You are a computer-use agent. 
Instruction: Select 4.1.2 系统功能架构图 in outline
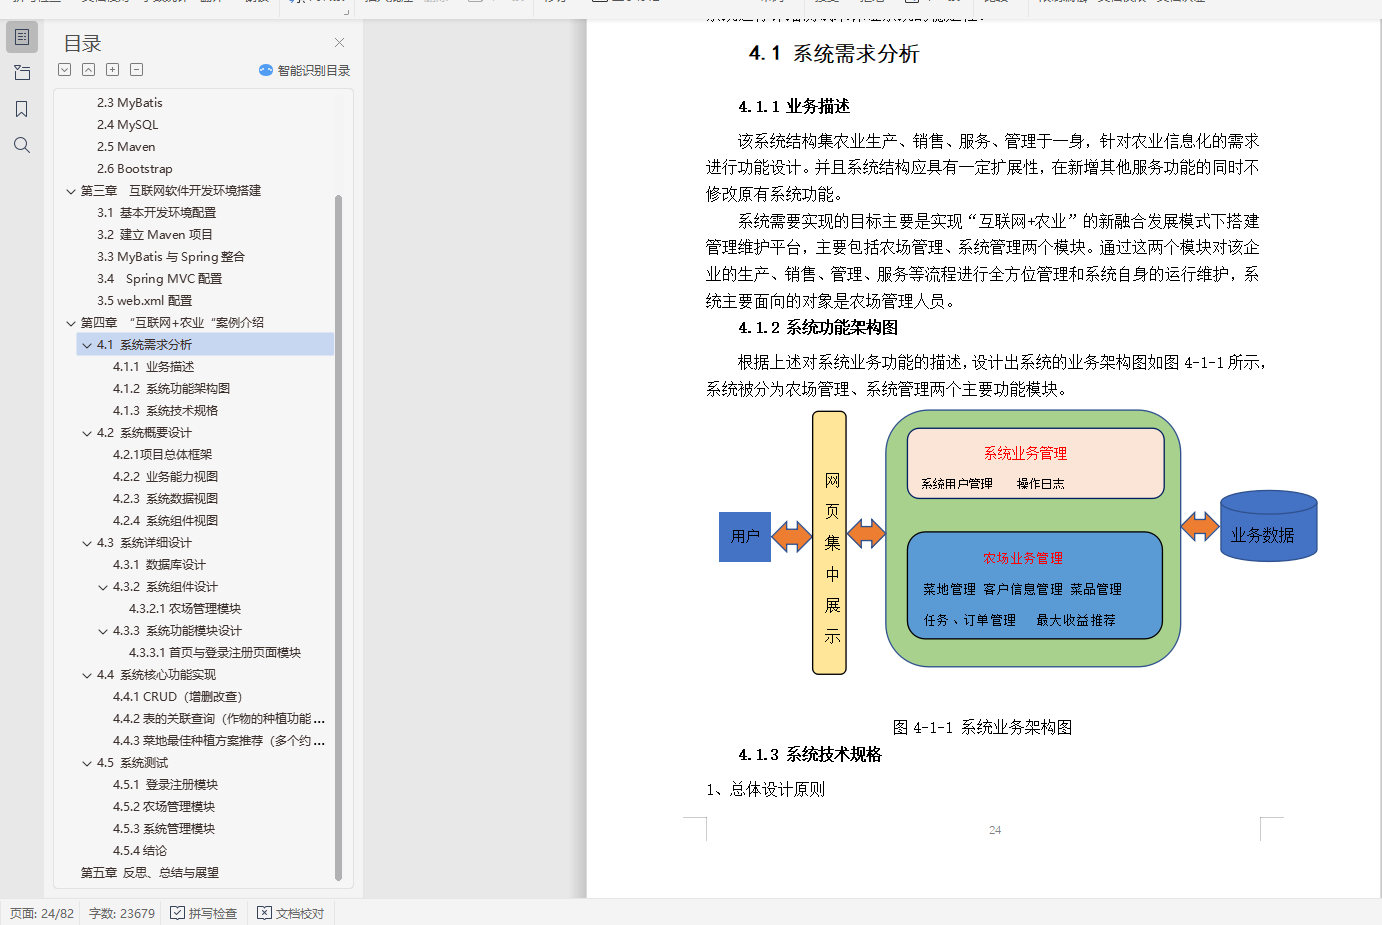(x=171, y=389)
